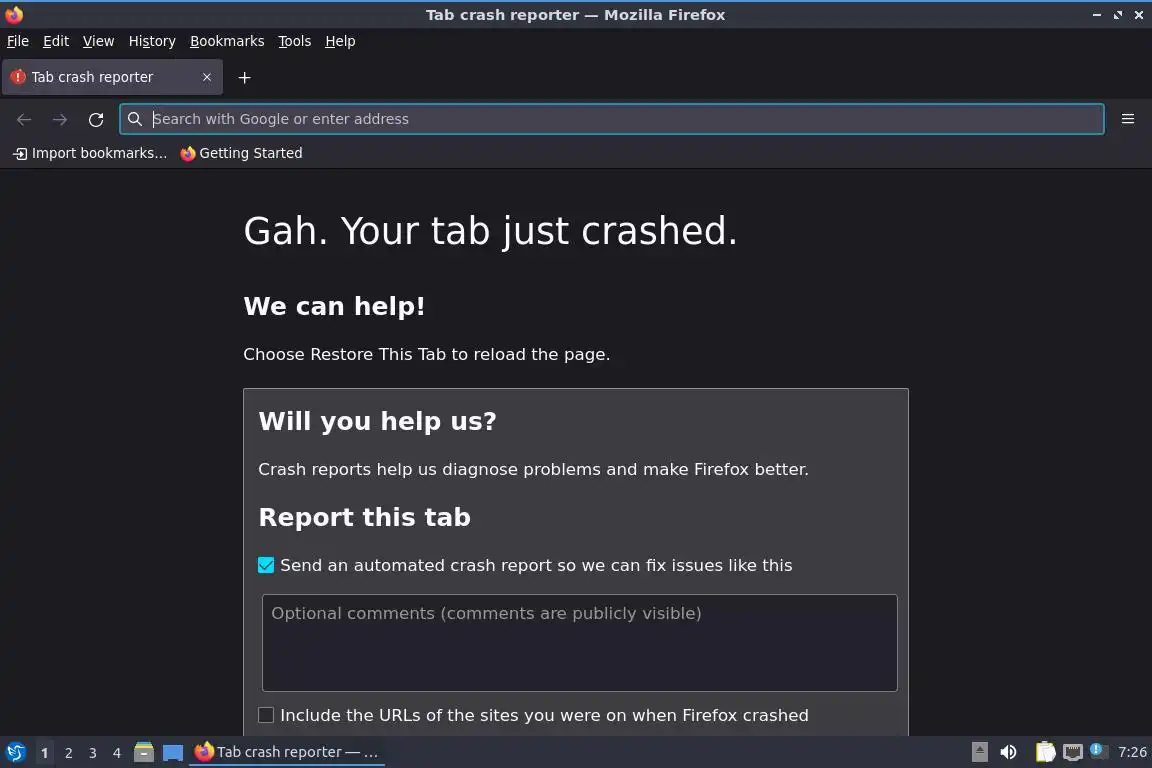
Task: Click the Report this tab heading
Action: click(x=364, y=517)
